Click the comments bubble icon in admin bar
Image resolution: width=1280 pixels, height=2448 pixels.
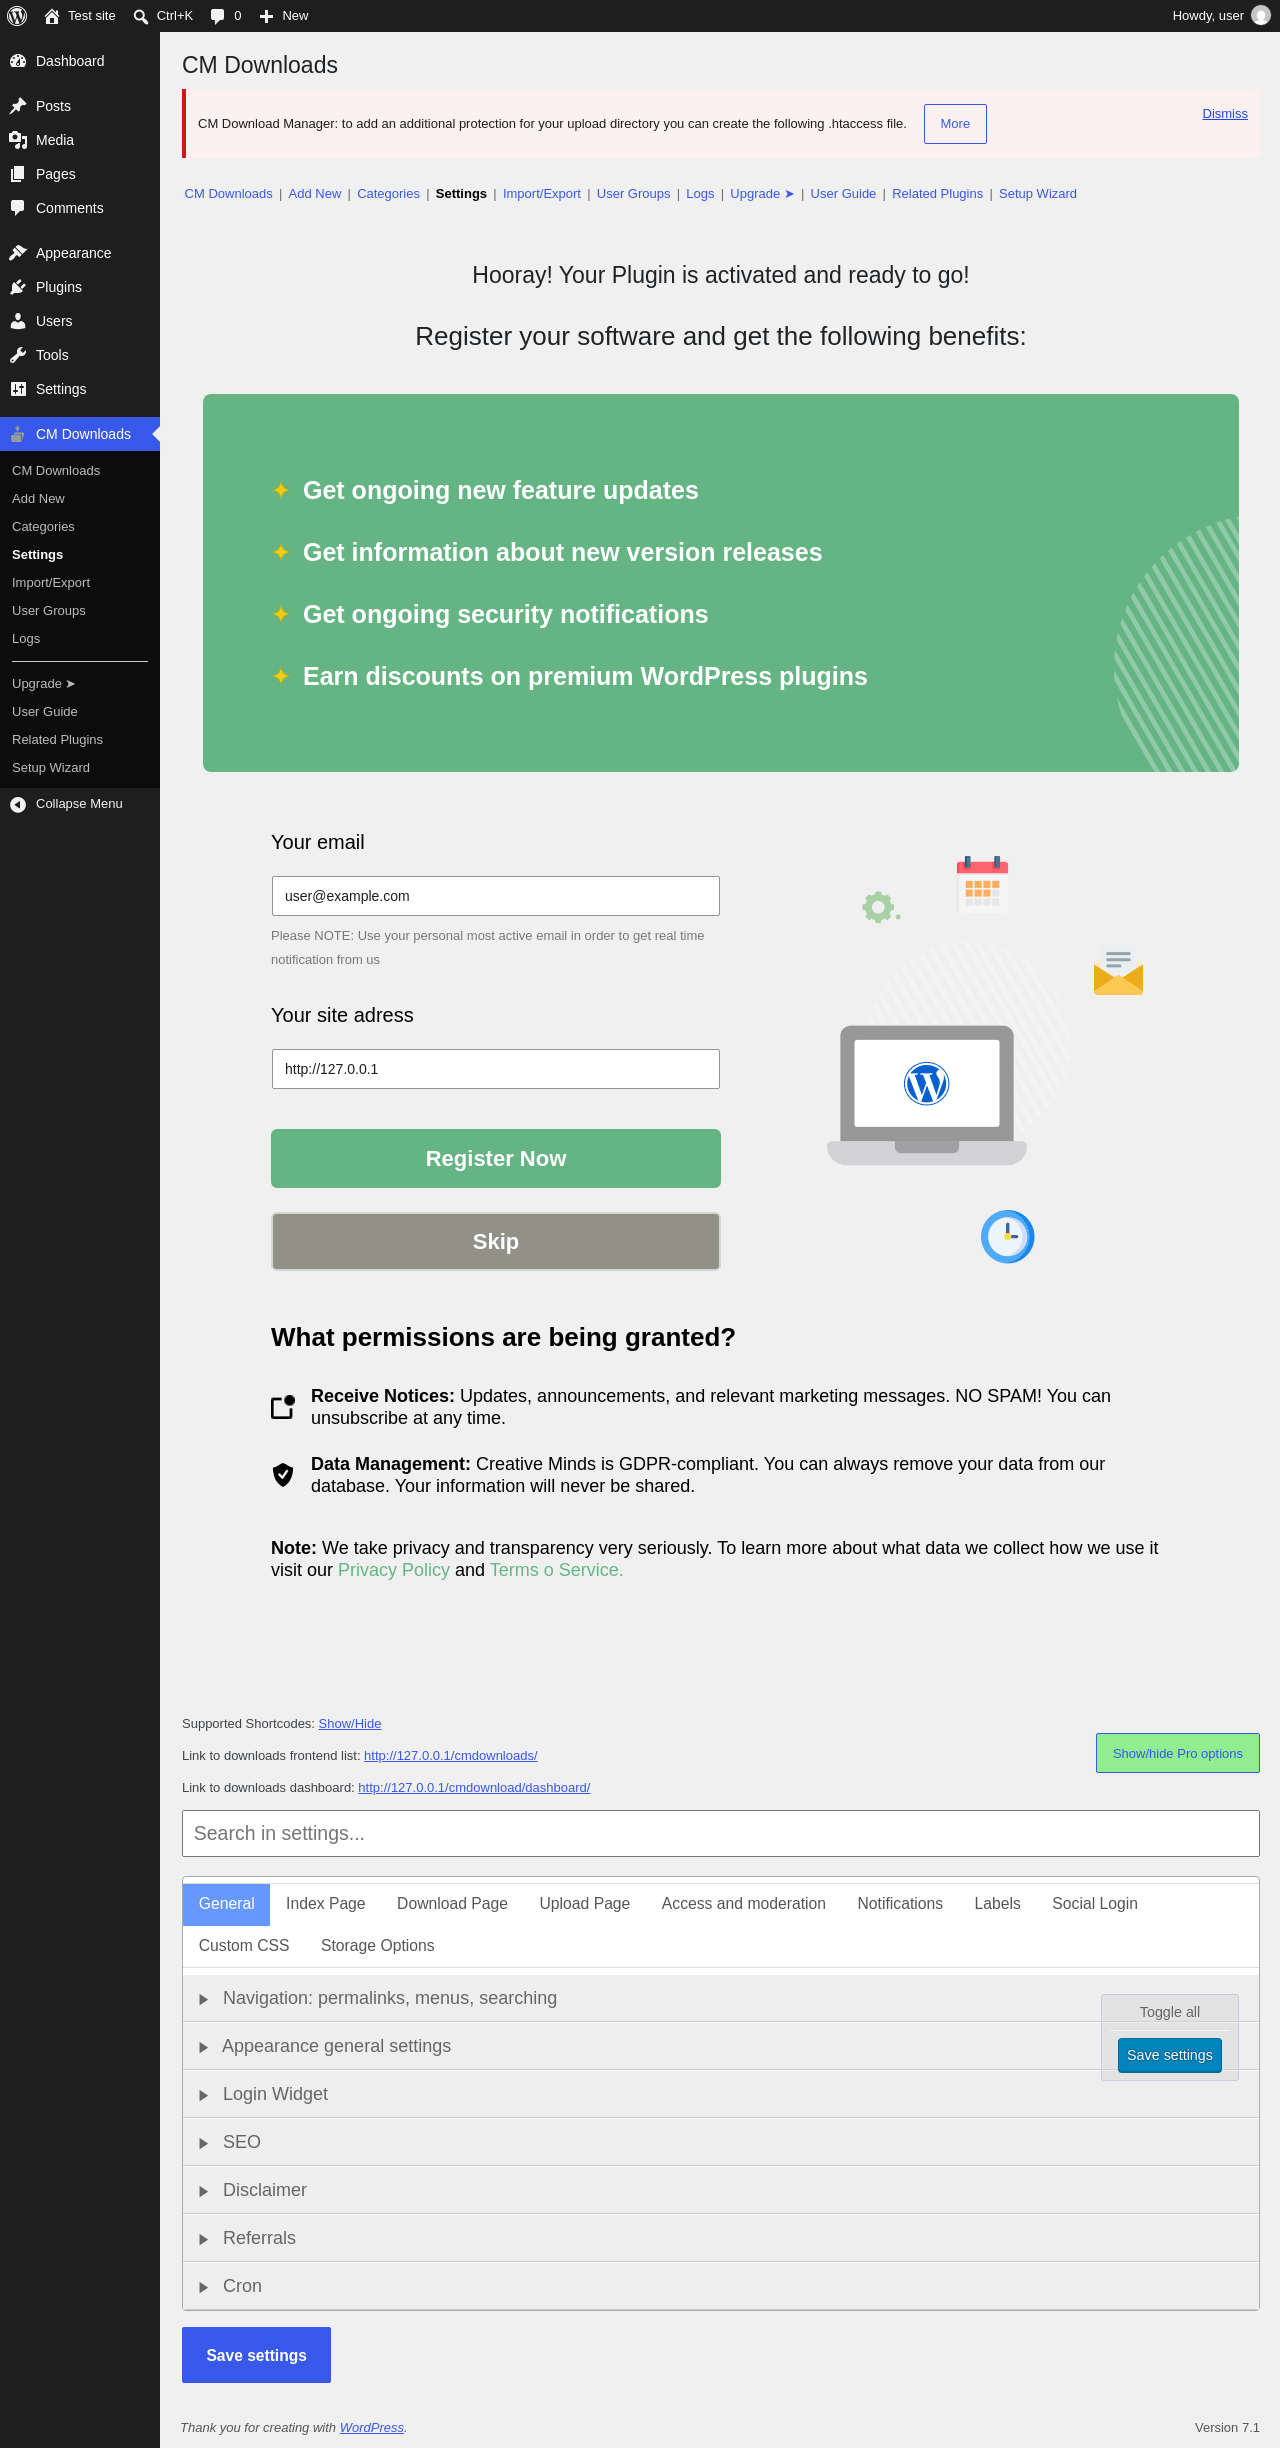(x=218, y=16)
